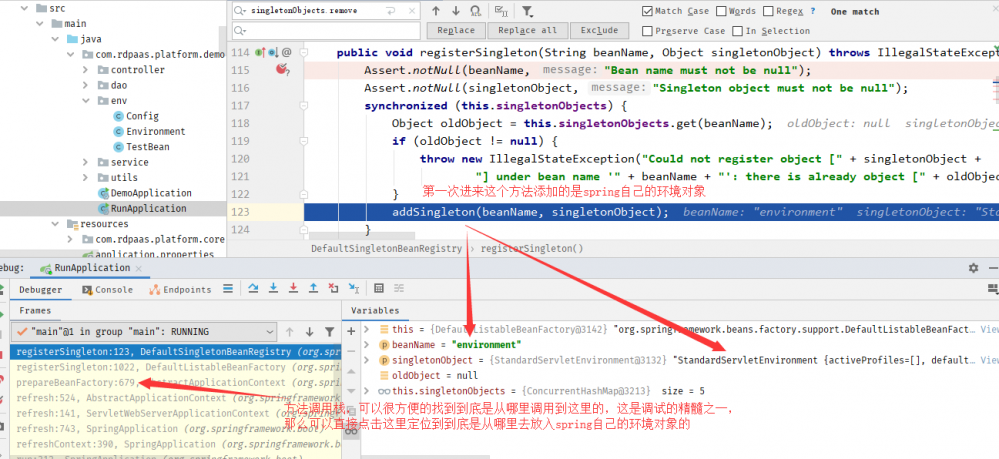Open the Regex help question mark
The width and height of the screenshot is (999, 459).
tap(813, 11)
